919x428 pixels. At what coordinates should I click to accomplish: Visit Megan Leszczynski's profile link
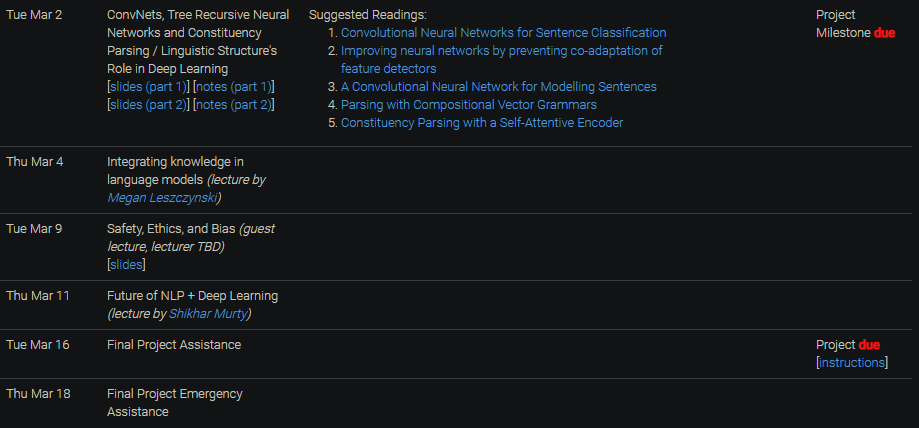coord(162,198)
